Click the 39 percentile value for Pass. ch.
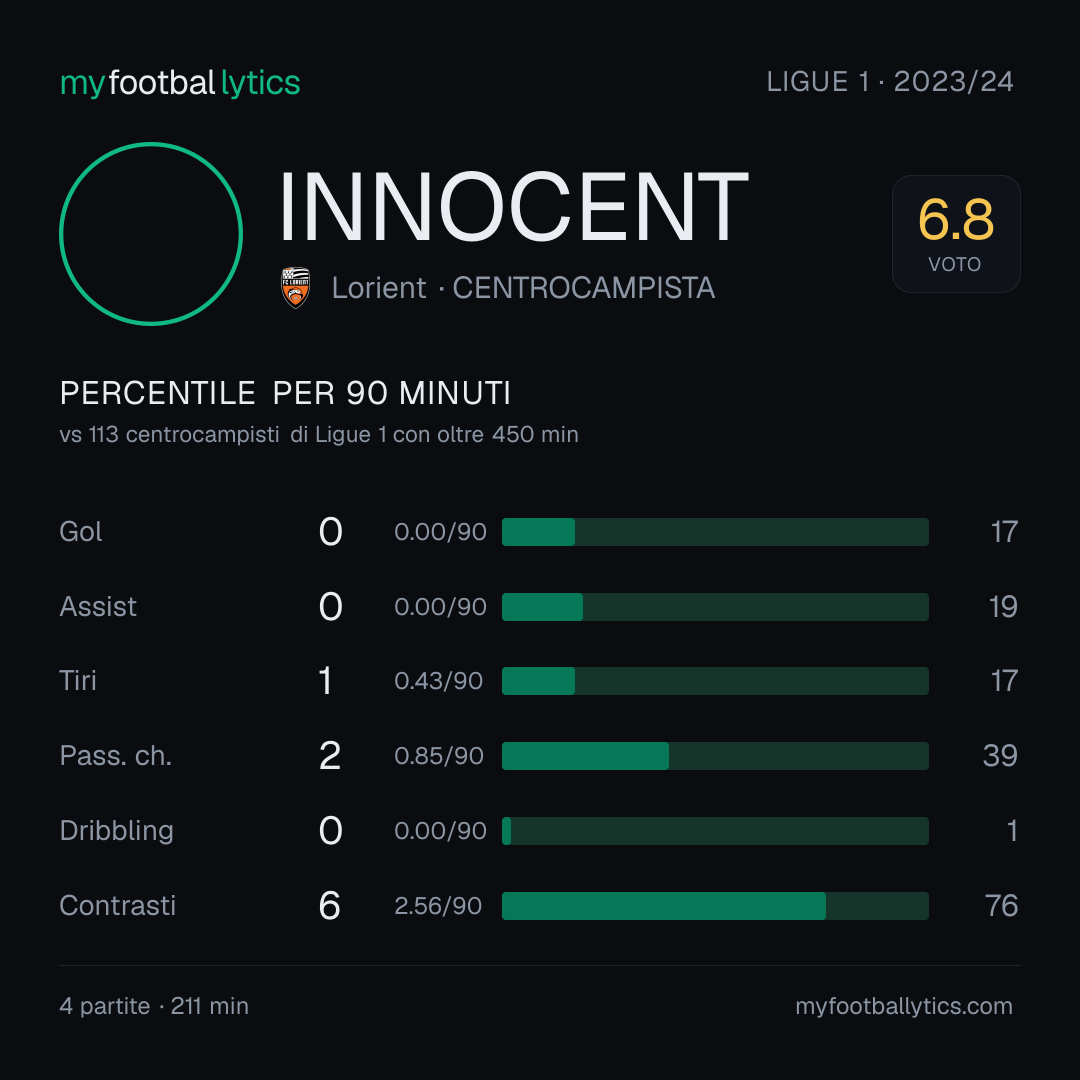Viewport: 1080px width, 1080px height. coord(1000,756)
